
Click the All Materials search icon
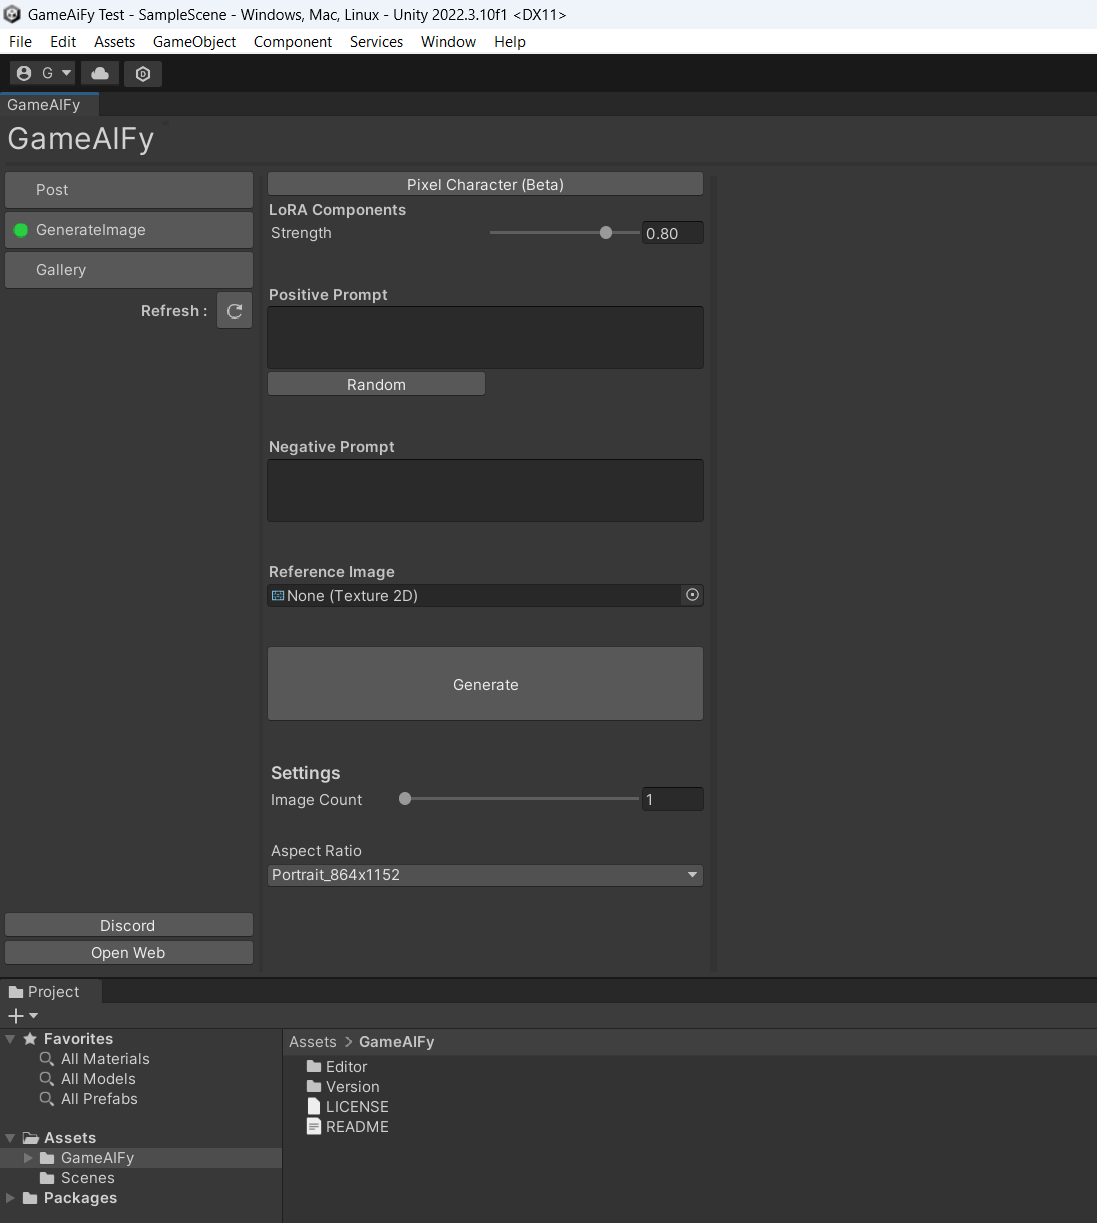[47, 1059]
